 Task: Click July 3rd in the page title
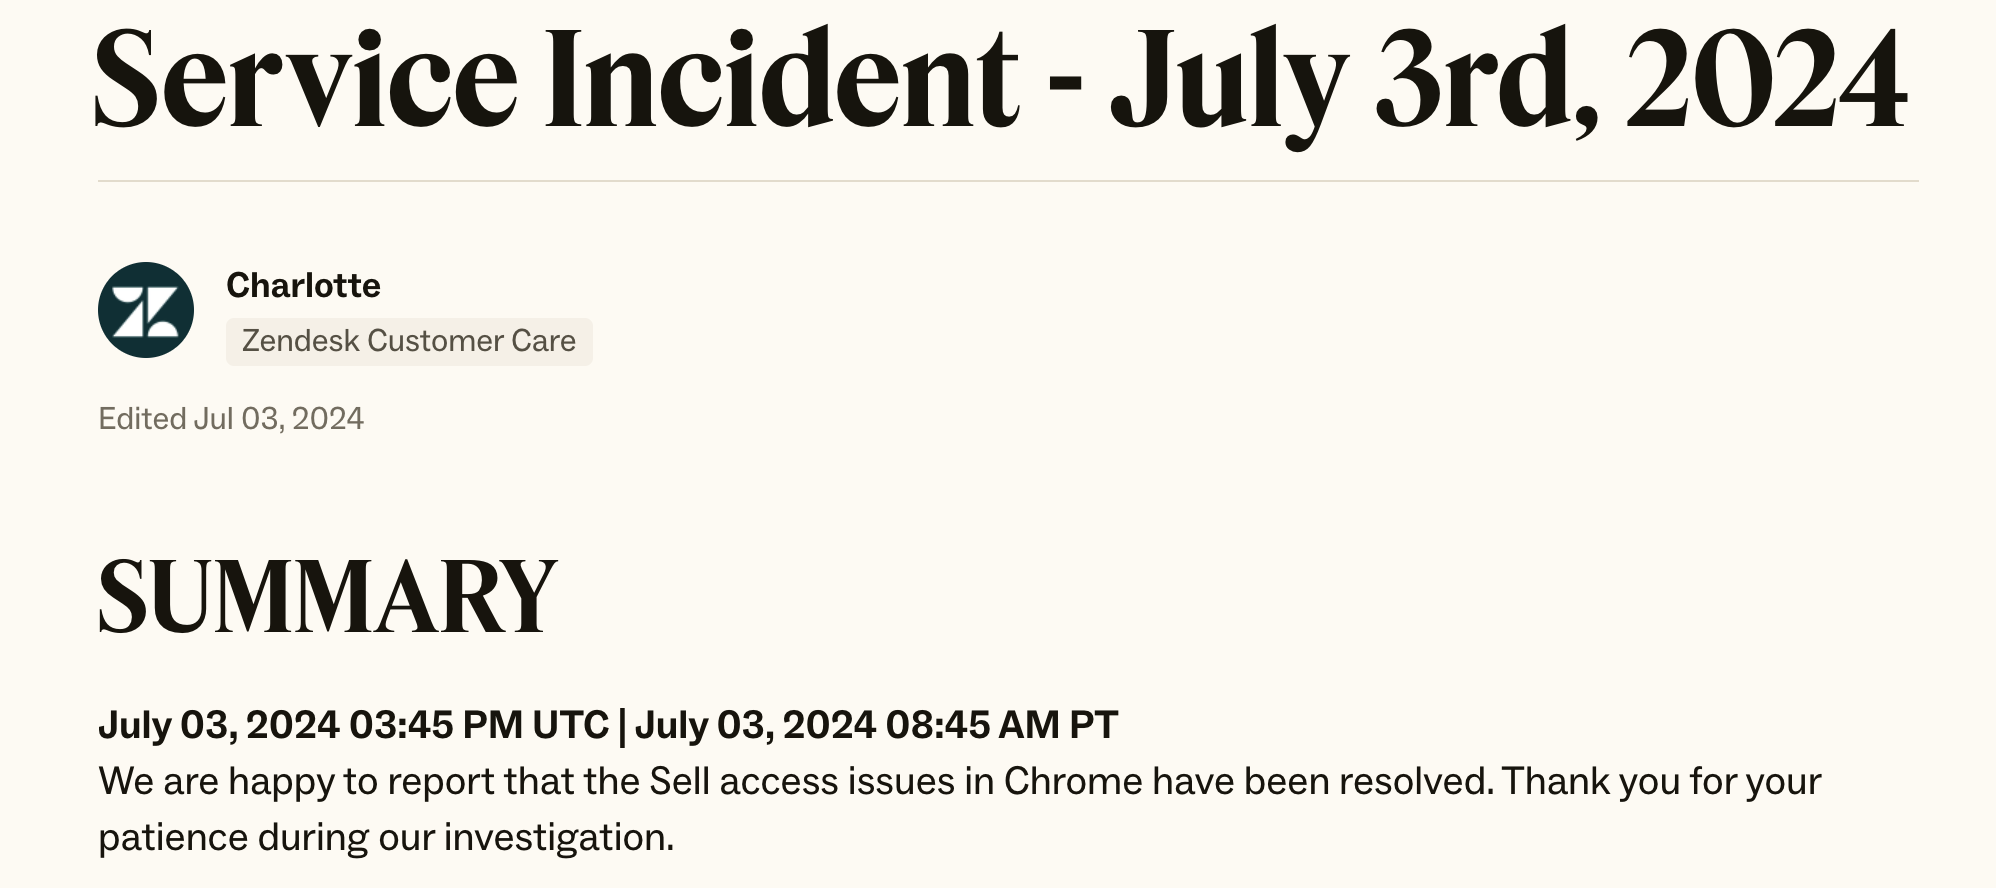click(x=1354, y=85)
